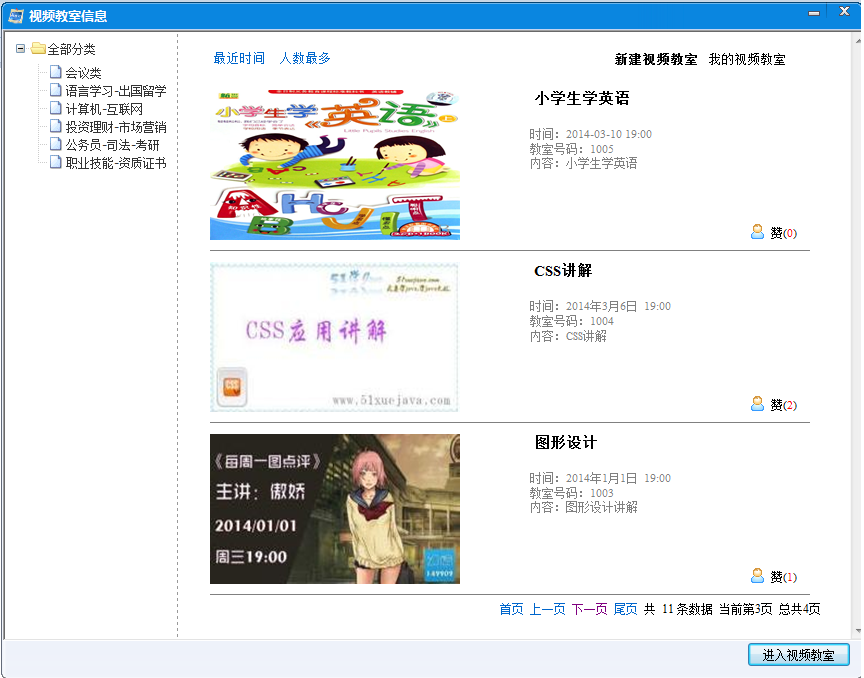Jump to 首页 of the list
The width and height of the screenshot is (864, 678).
click(511, 609)
